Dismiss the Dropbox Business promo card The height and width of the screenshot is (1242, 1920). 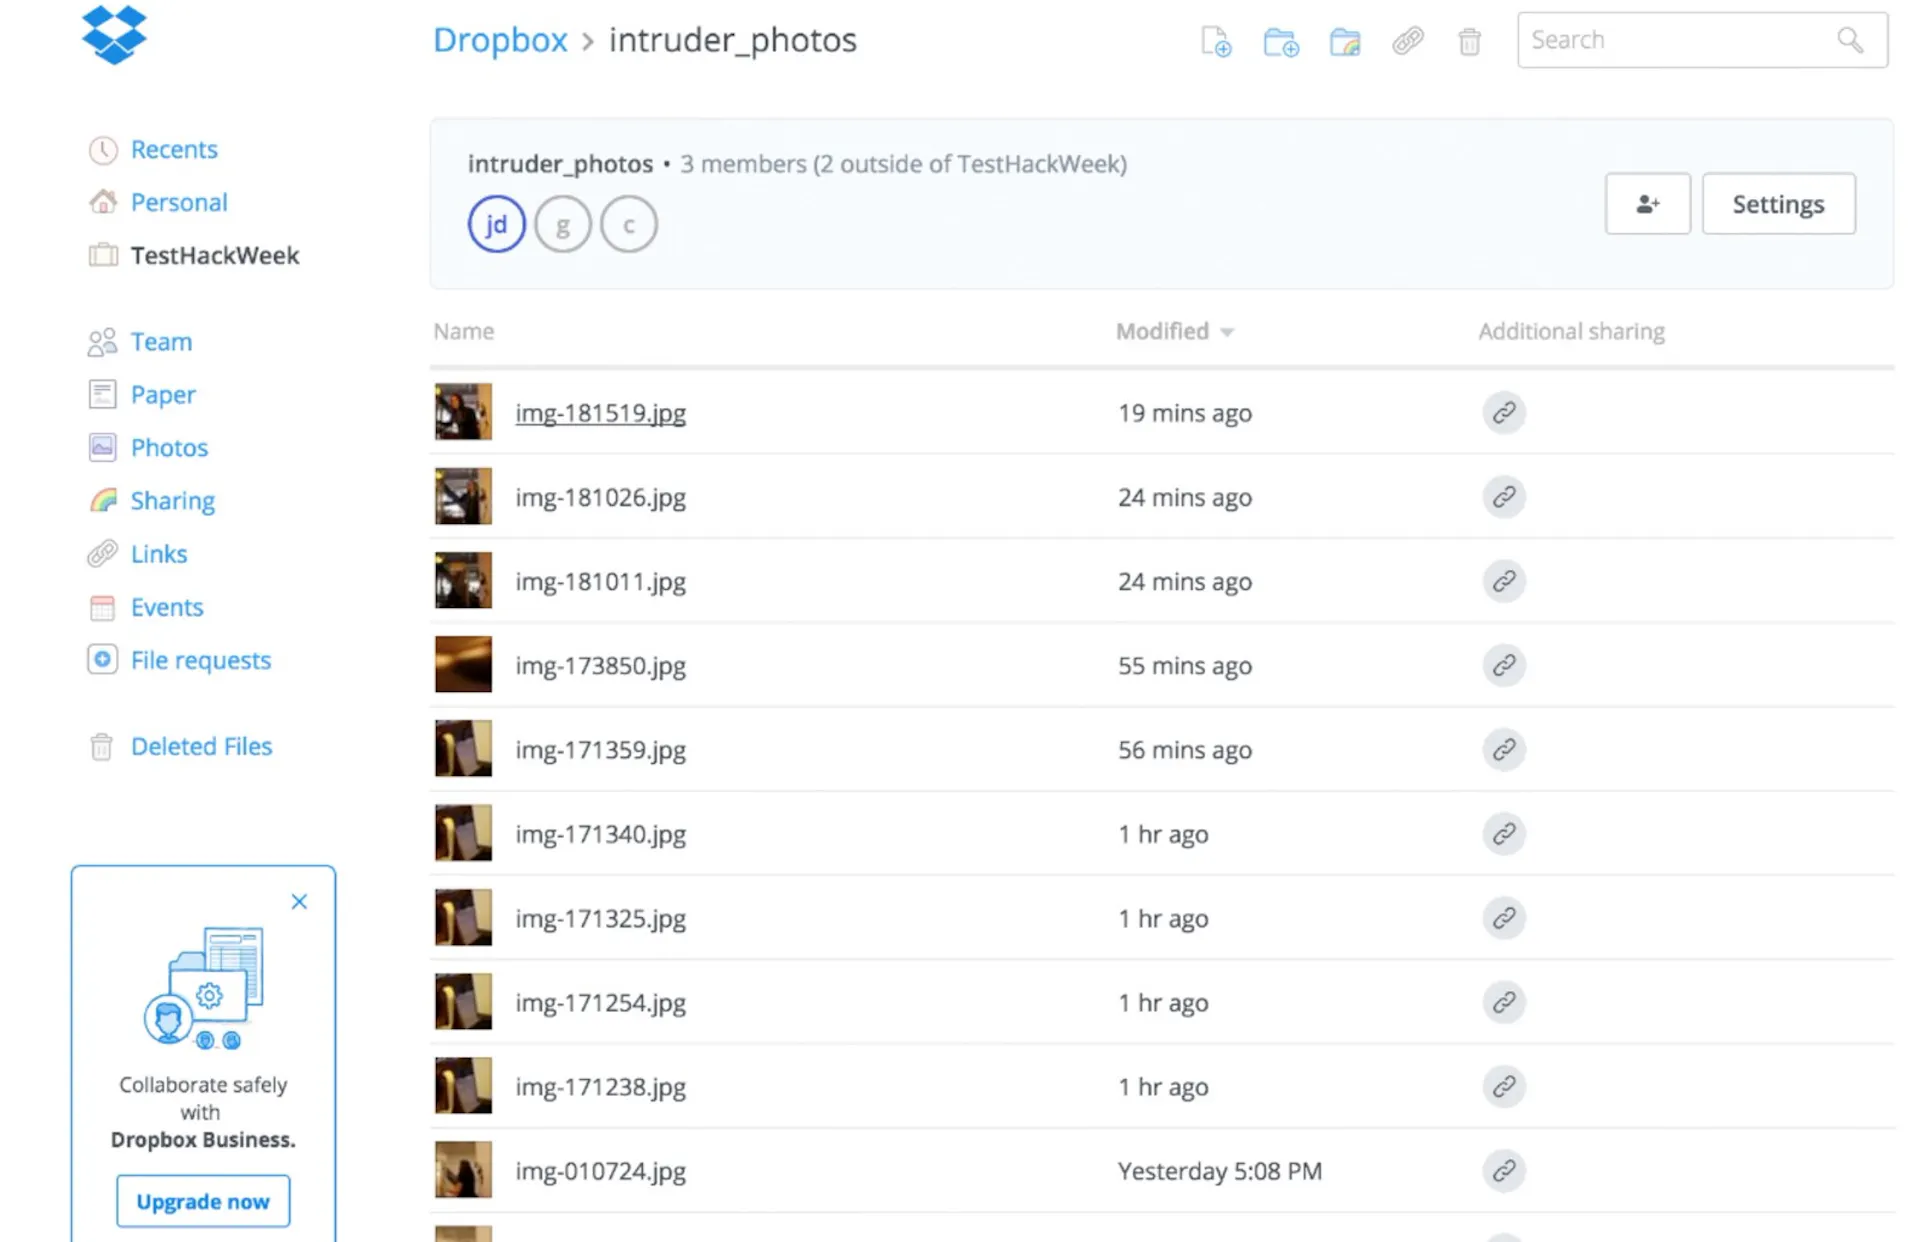(x=299, y=901)
